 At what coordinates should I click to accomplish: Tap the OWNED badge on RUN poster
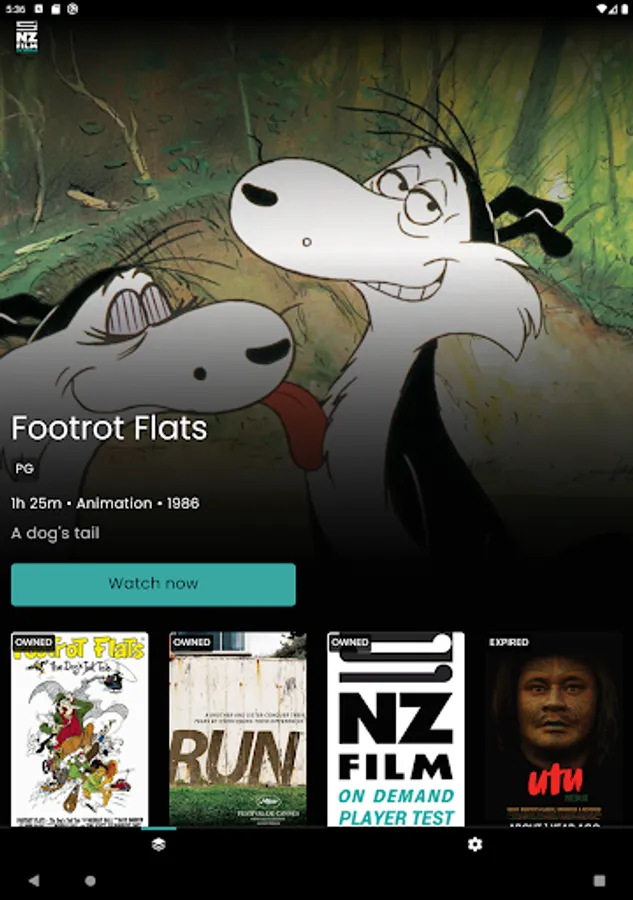192,642
